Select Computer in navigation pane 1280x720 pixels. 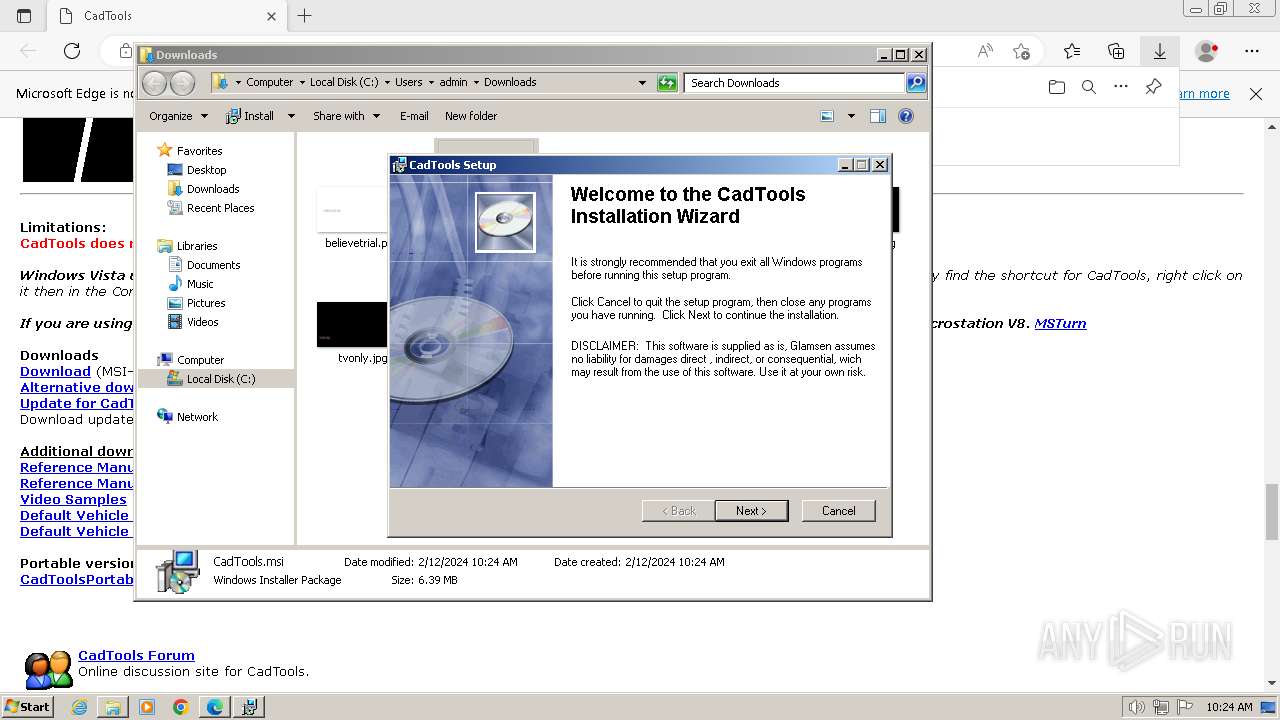click(200, 360)
